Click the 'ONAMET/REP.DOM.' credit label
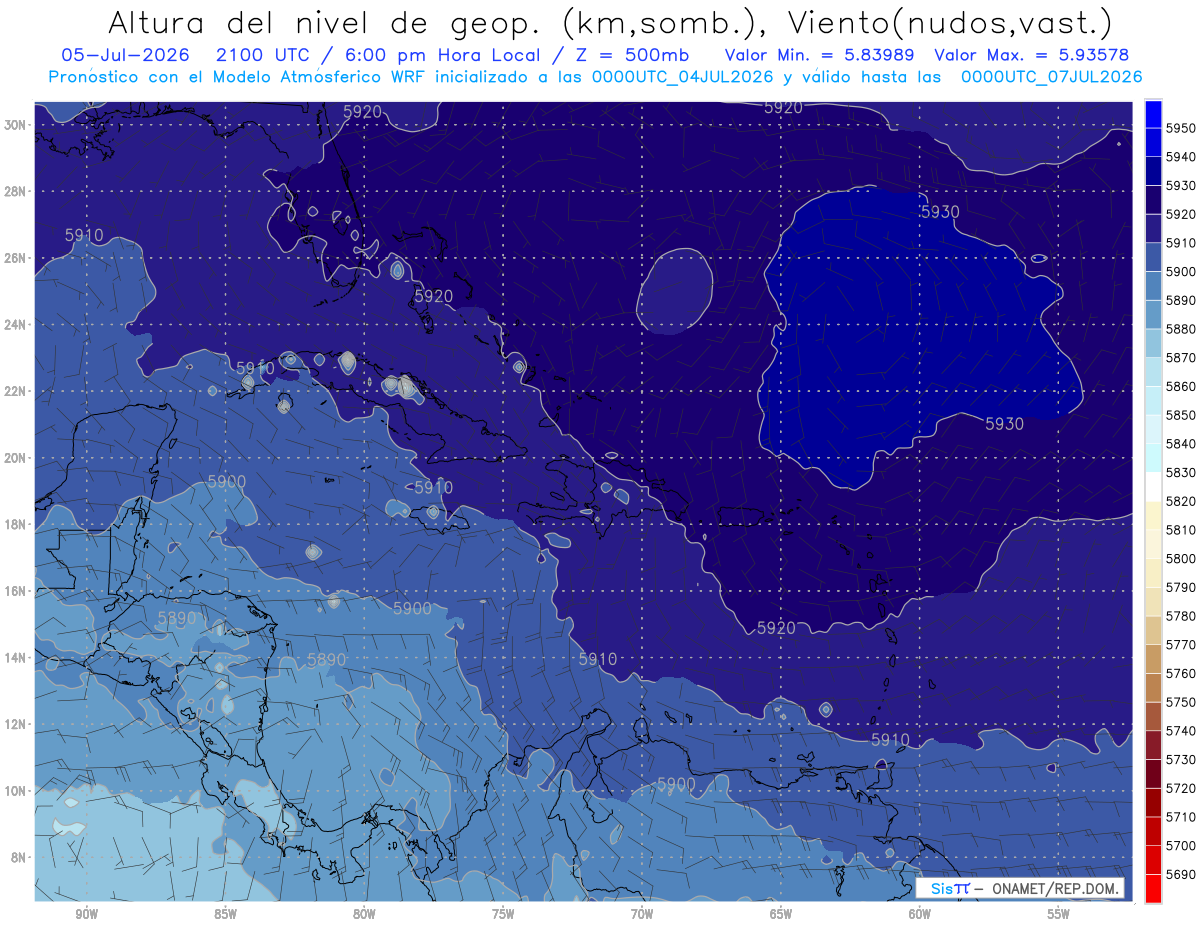The image size is (1200, 927). (x=1054, y=888)
